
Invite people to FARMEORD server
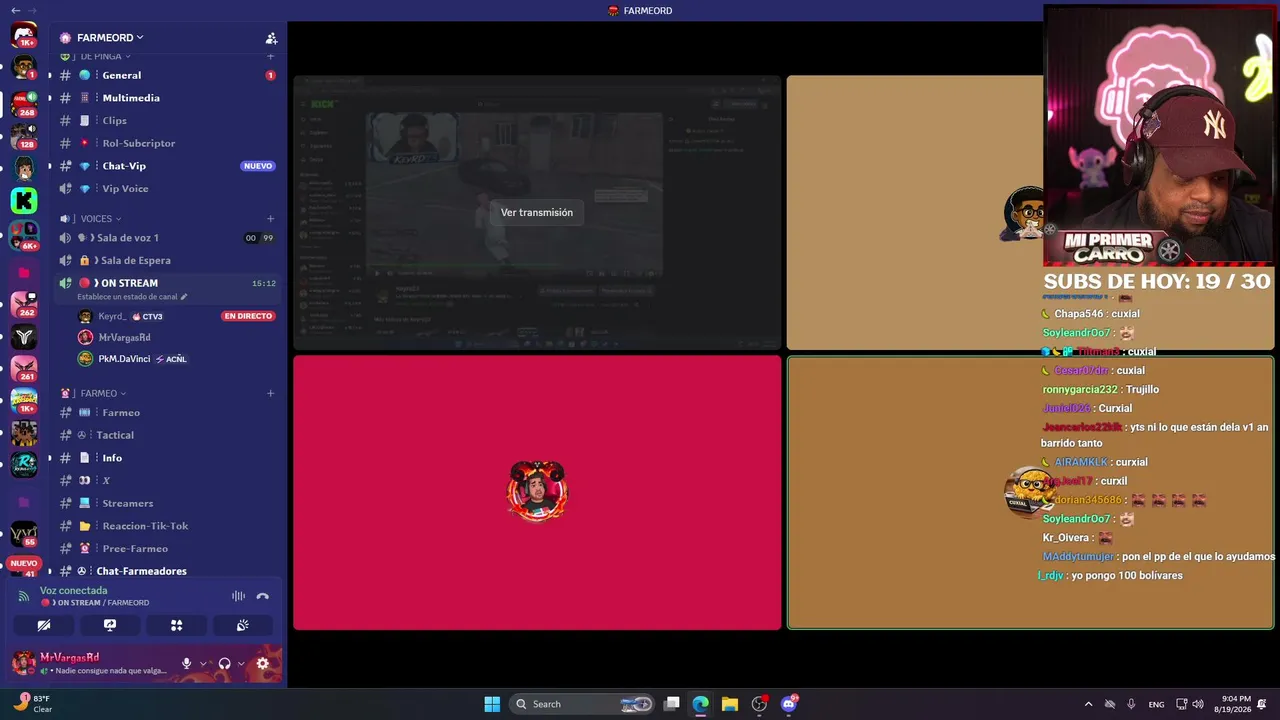[x=271, y=38]
